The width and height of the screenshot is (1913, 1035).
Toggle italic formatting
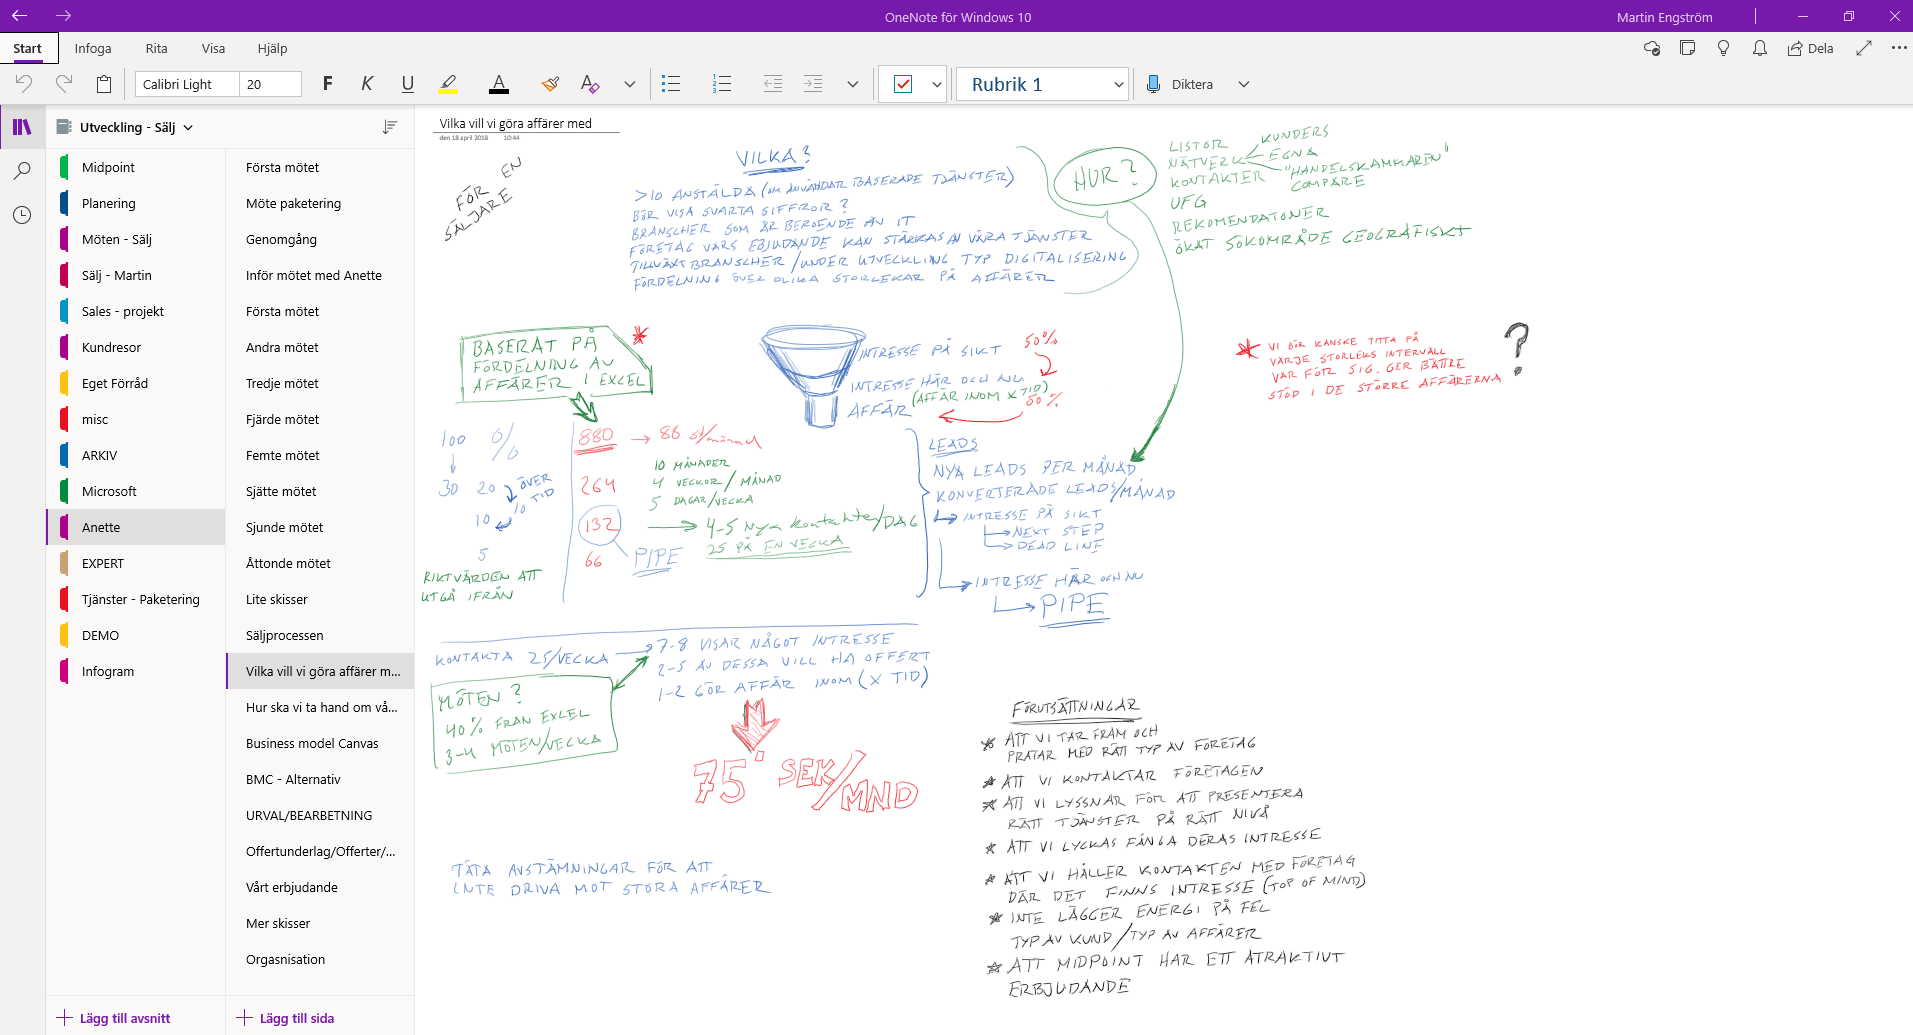(367, 84)
